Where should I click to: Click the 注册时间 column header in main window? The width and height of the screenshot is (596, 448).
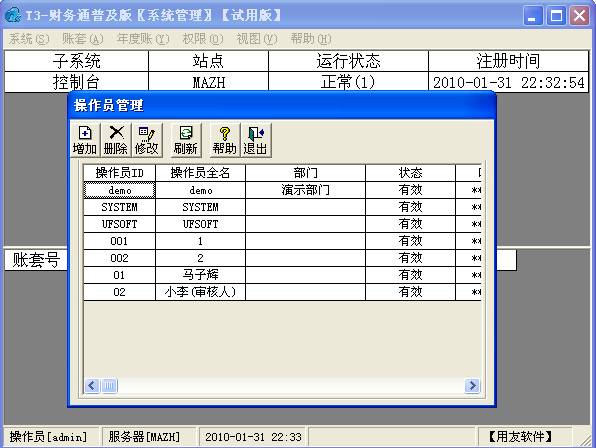[509, 61]
